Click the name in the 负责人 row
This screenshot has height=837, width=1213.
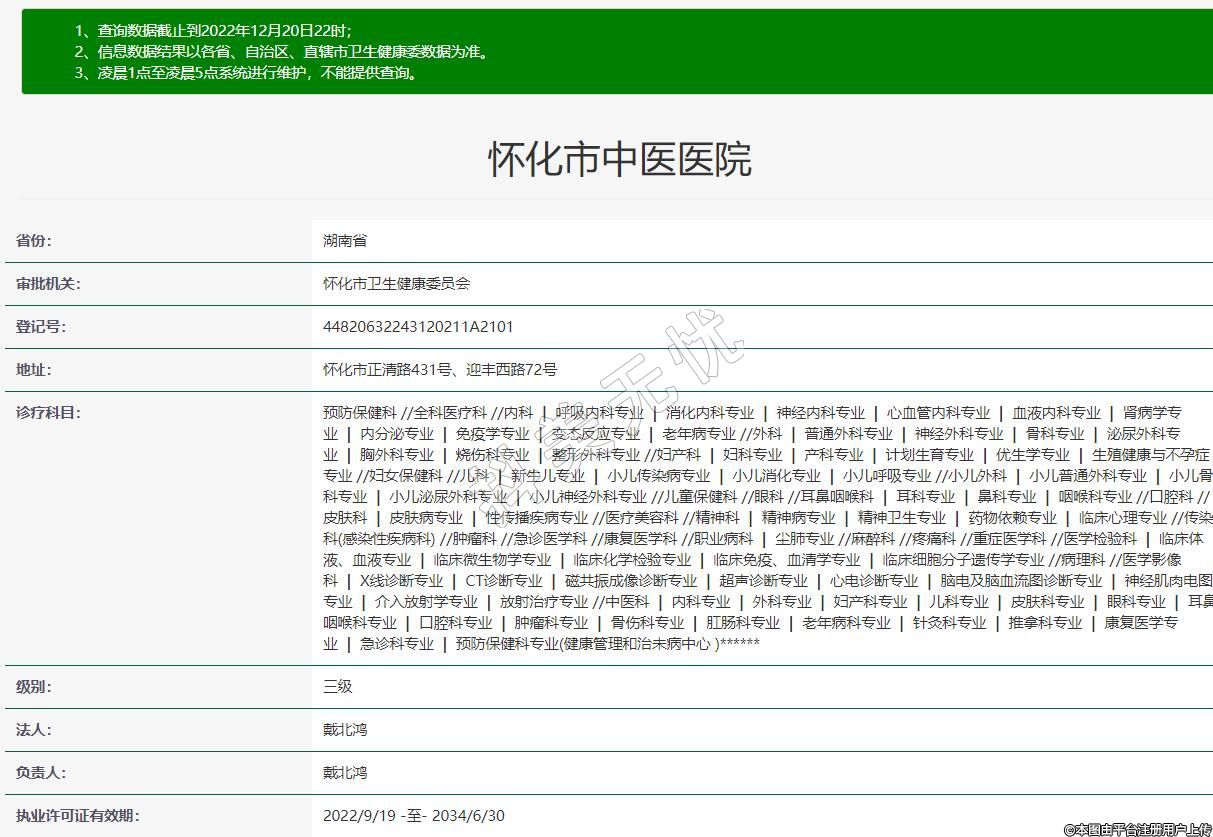point(345,773)
